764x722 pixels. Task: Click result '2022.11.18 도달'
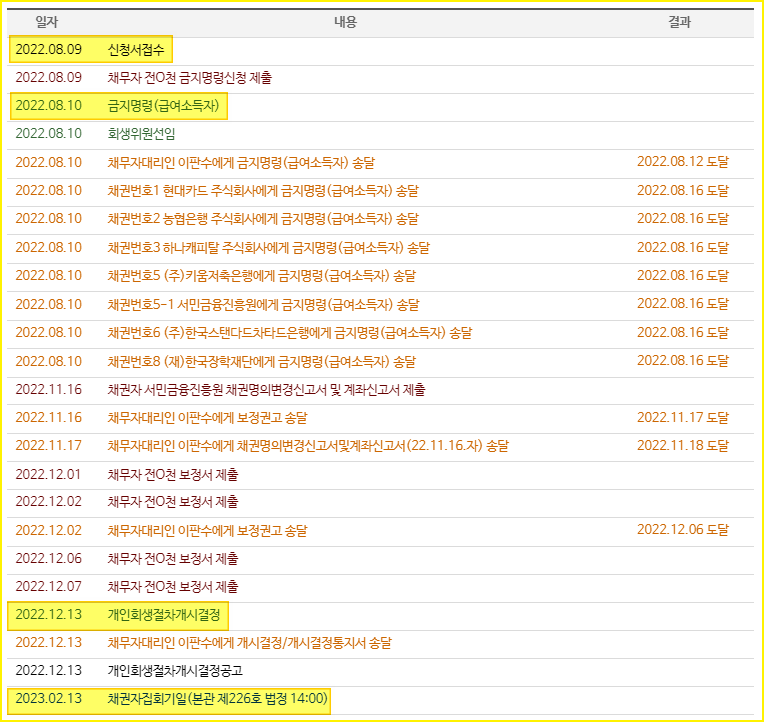coord(683,446)
